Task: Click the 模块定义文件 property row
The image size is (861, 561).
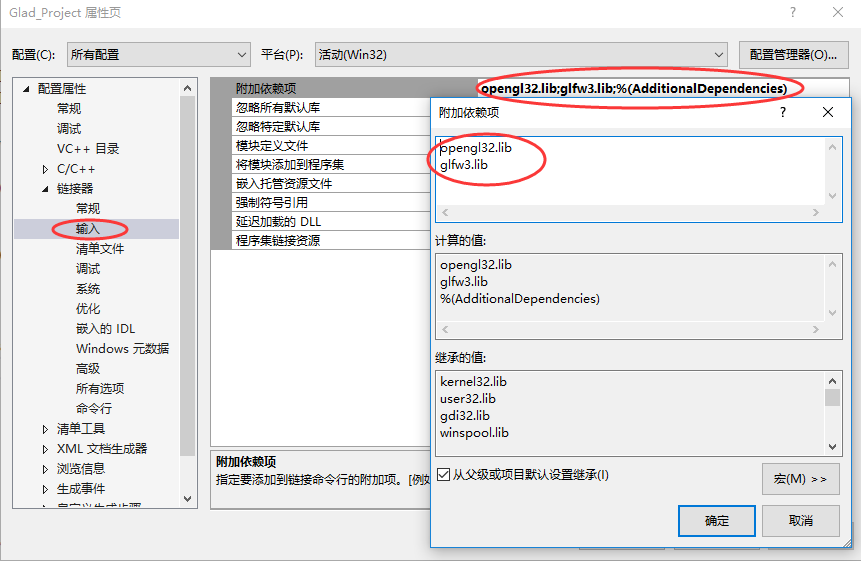Action: (x=331, y=146)
